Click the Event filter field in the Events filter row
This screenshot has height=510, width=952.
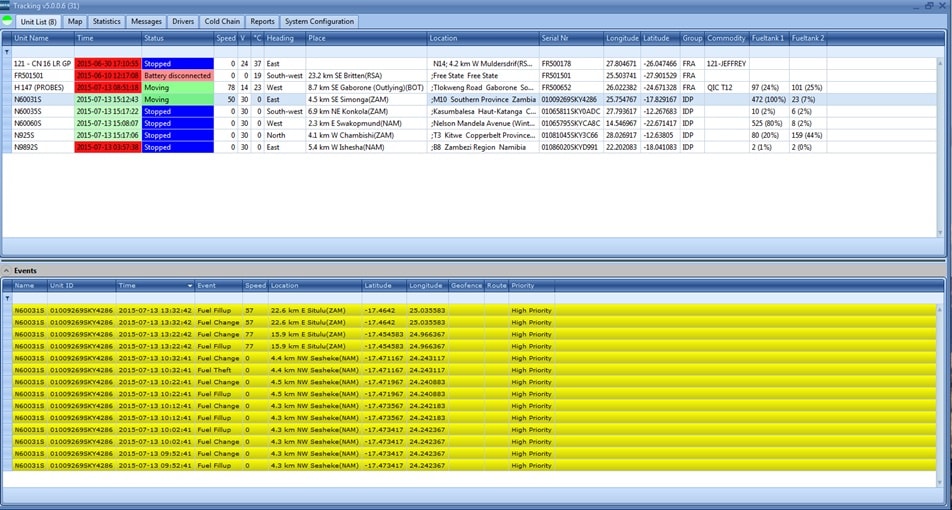coord(219,298)
